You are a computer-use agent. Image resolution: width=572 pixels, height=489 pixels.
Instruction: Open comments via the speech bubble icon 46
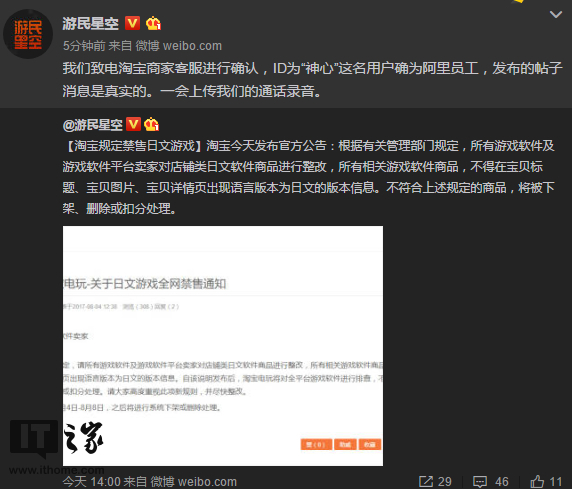(480, 482)
